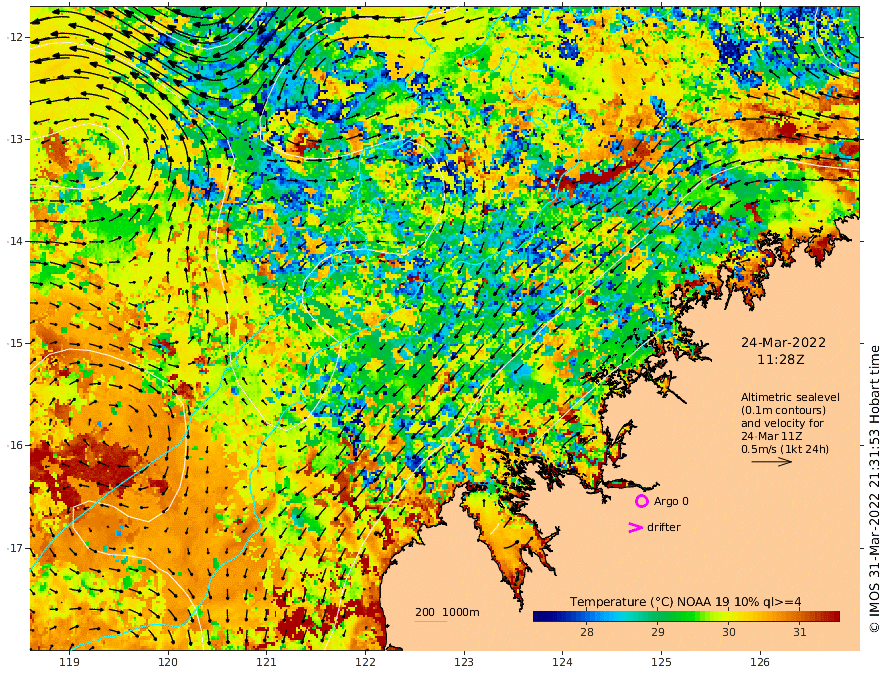
Task: Click longitude label 124 on the bottom axis
Action: pyautogui.click(x=562, y=663)
